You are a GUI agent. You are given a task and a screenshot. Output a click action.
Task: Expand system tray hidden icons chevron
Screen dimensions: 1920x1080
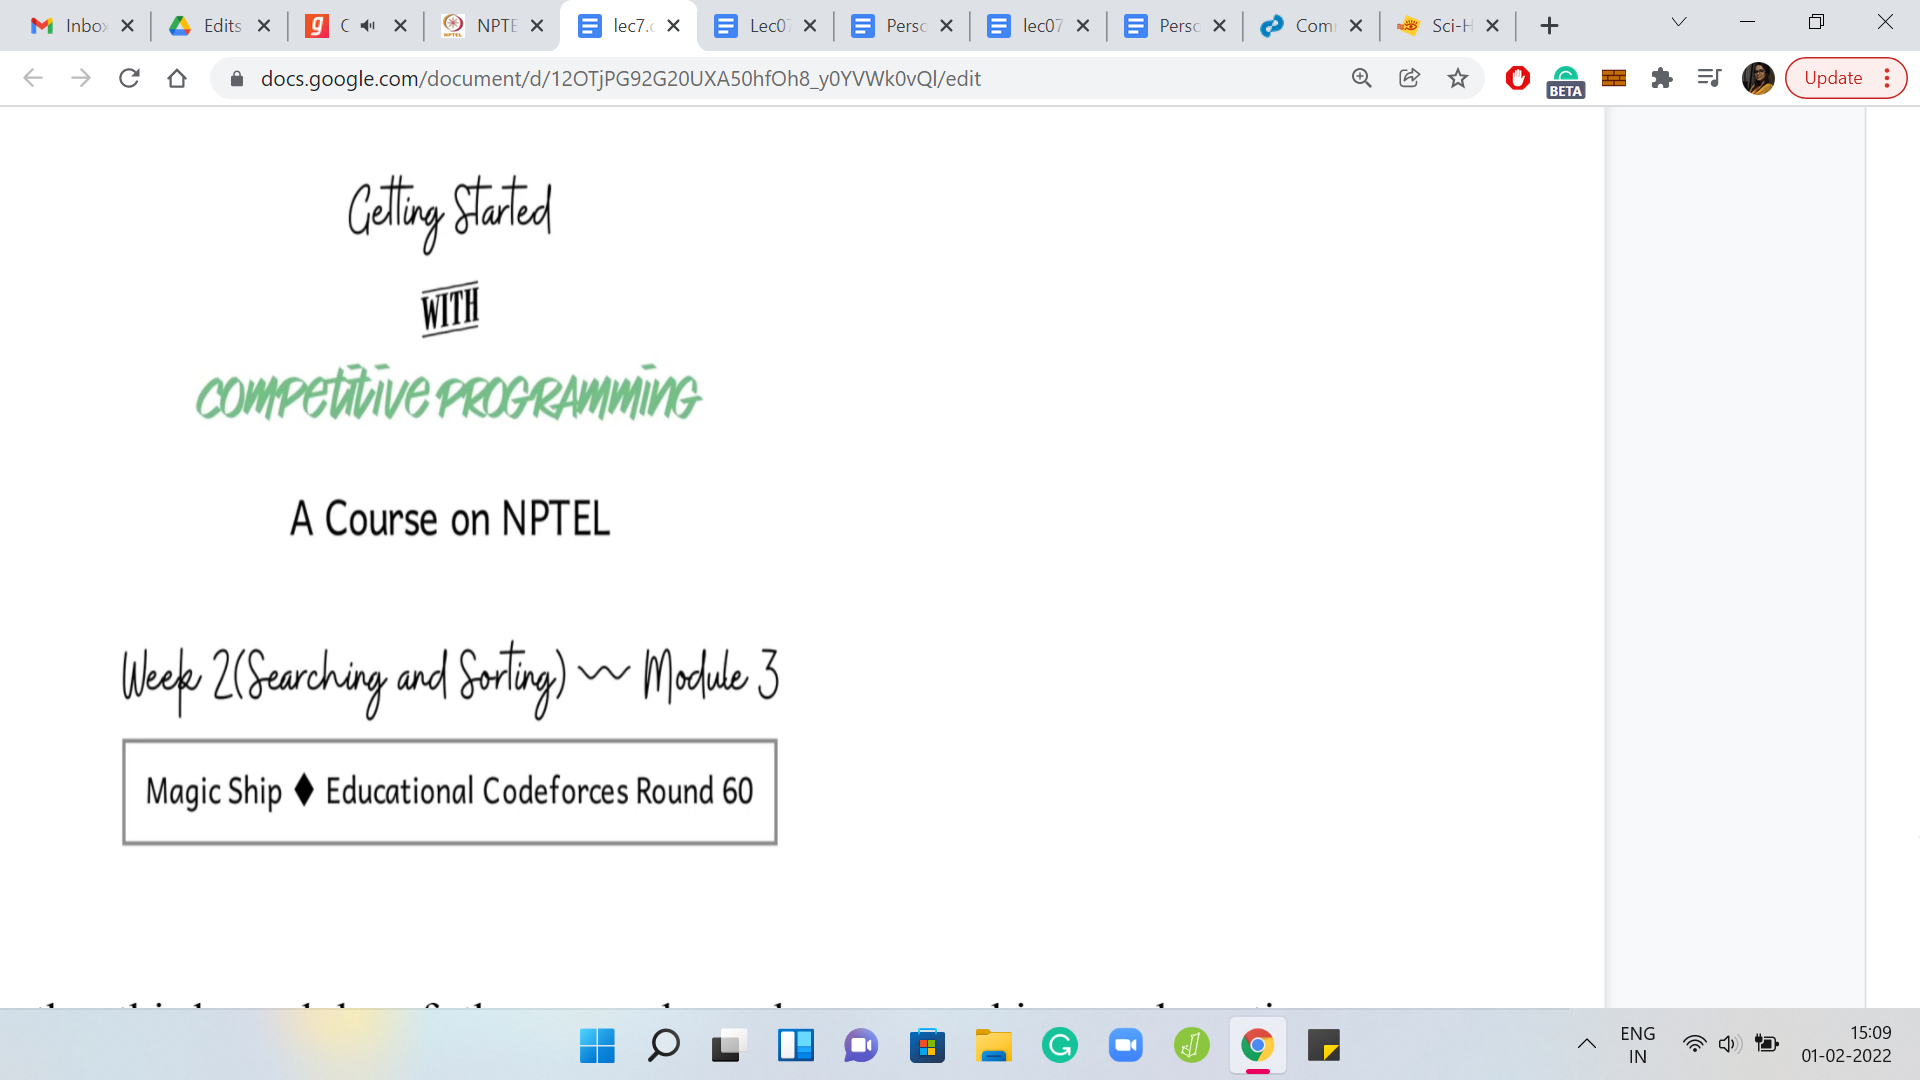pos(1587,1044)
